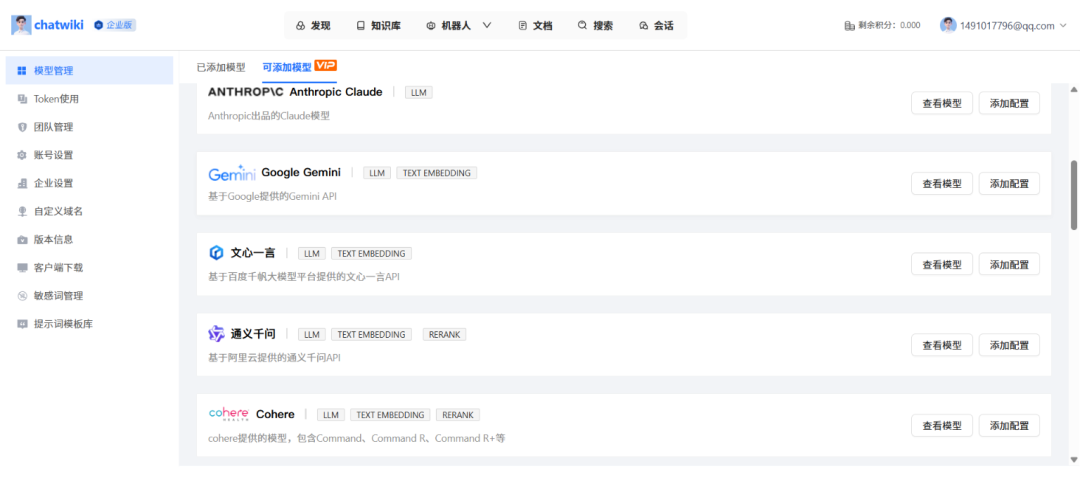Click the user avatar beside the email
This screenshot has height=489, width=1080.
click(948, 25)
